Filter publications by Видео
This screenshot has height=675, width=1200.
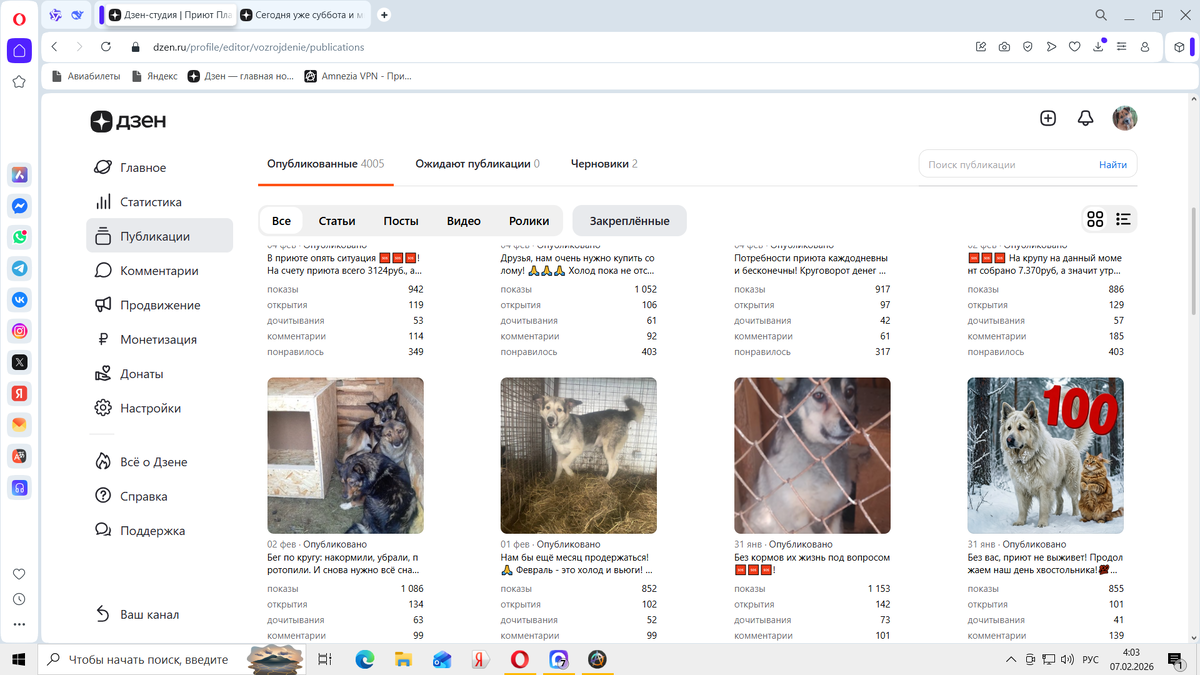[464, 221]
